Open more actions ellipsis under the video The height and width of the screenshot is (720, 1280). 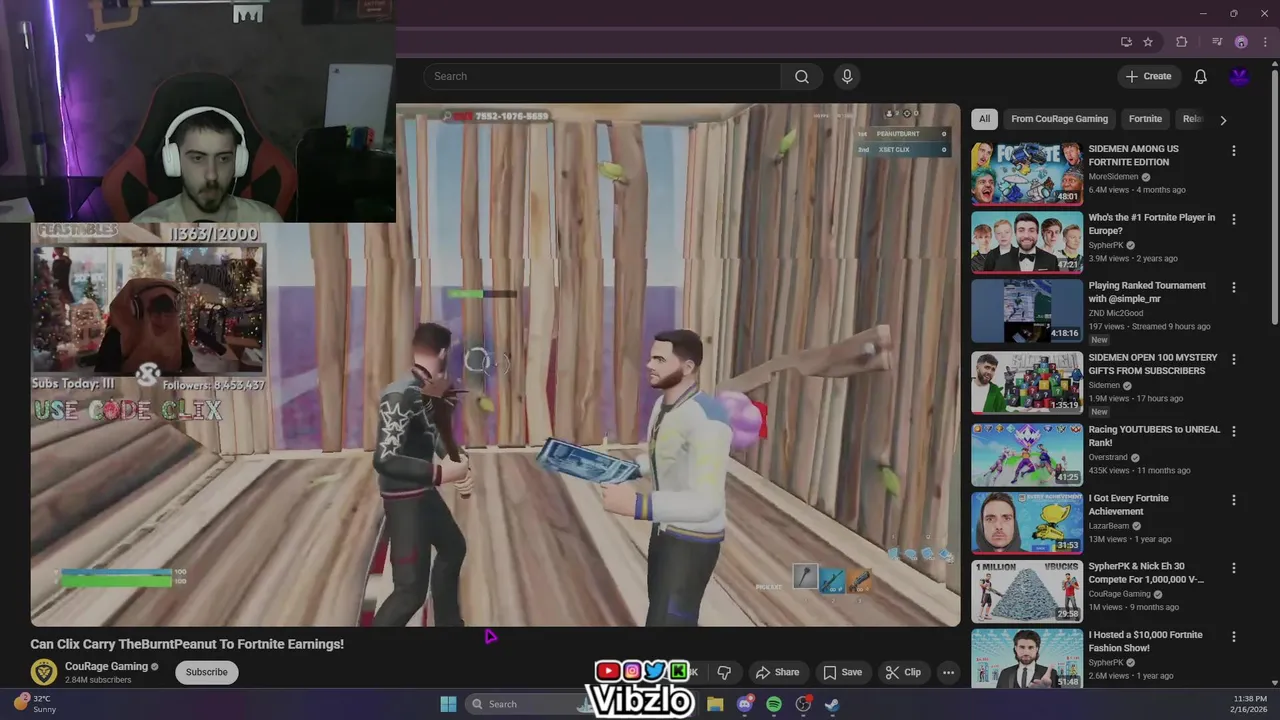[x=948, y=672]
